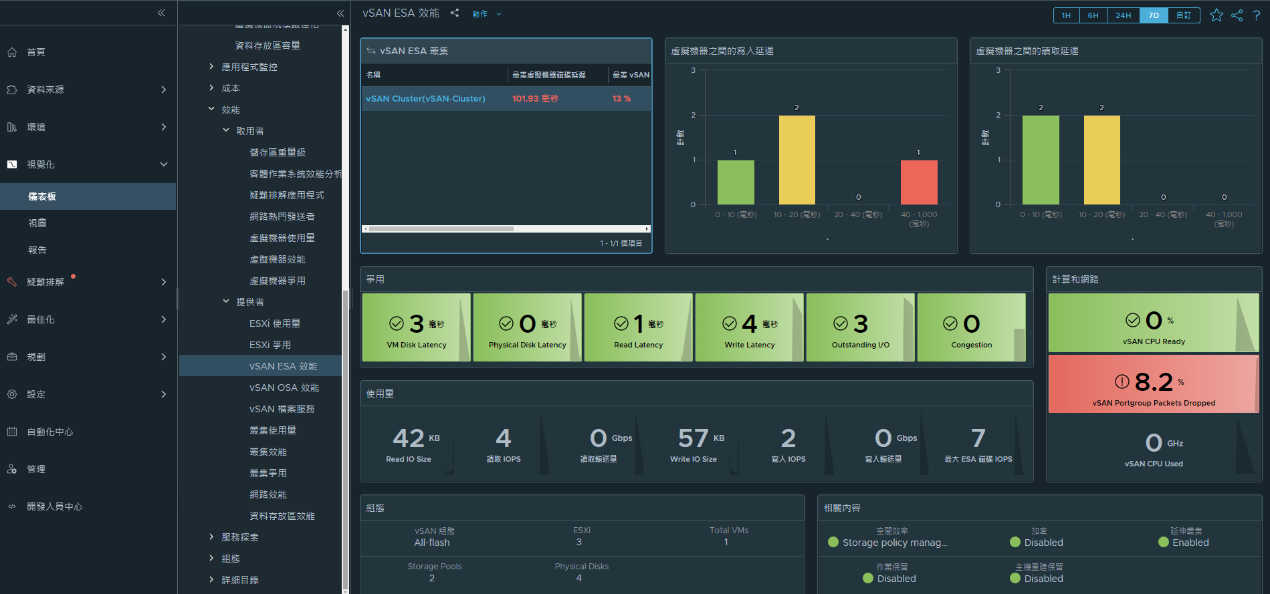Viewport: 1270px width, 594px height.
Task: Click the check icon on vSAN CPU Ready tile
Action: pyautogui.click(x=1133, y=320)
